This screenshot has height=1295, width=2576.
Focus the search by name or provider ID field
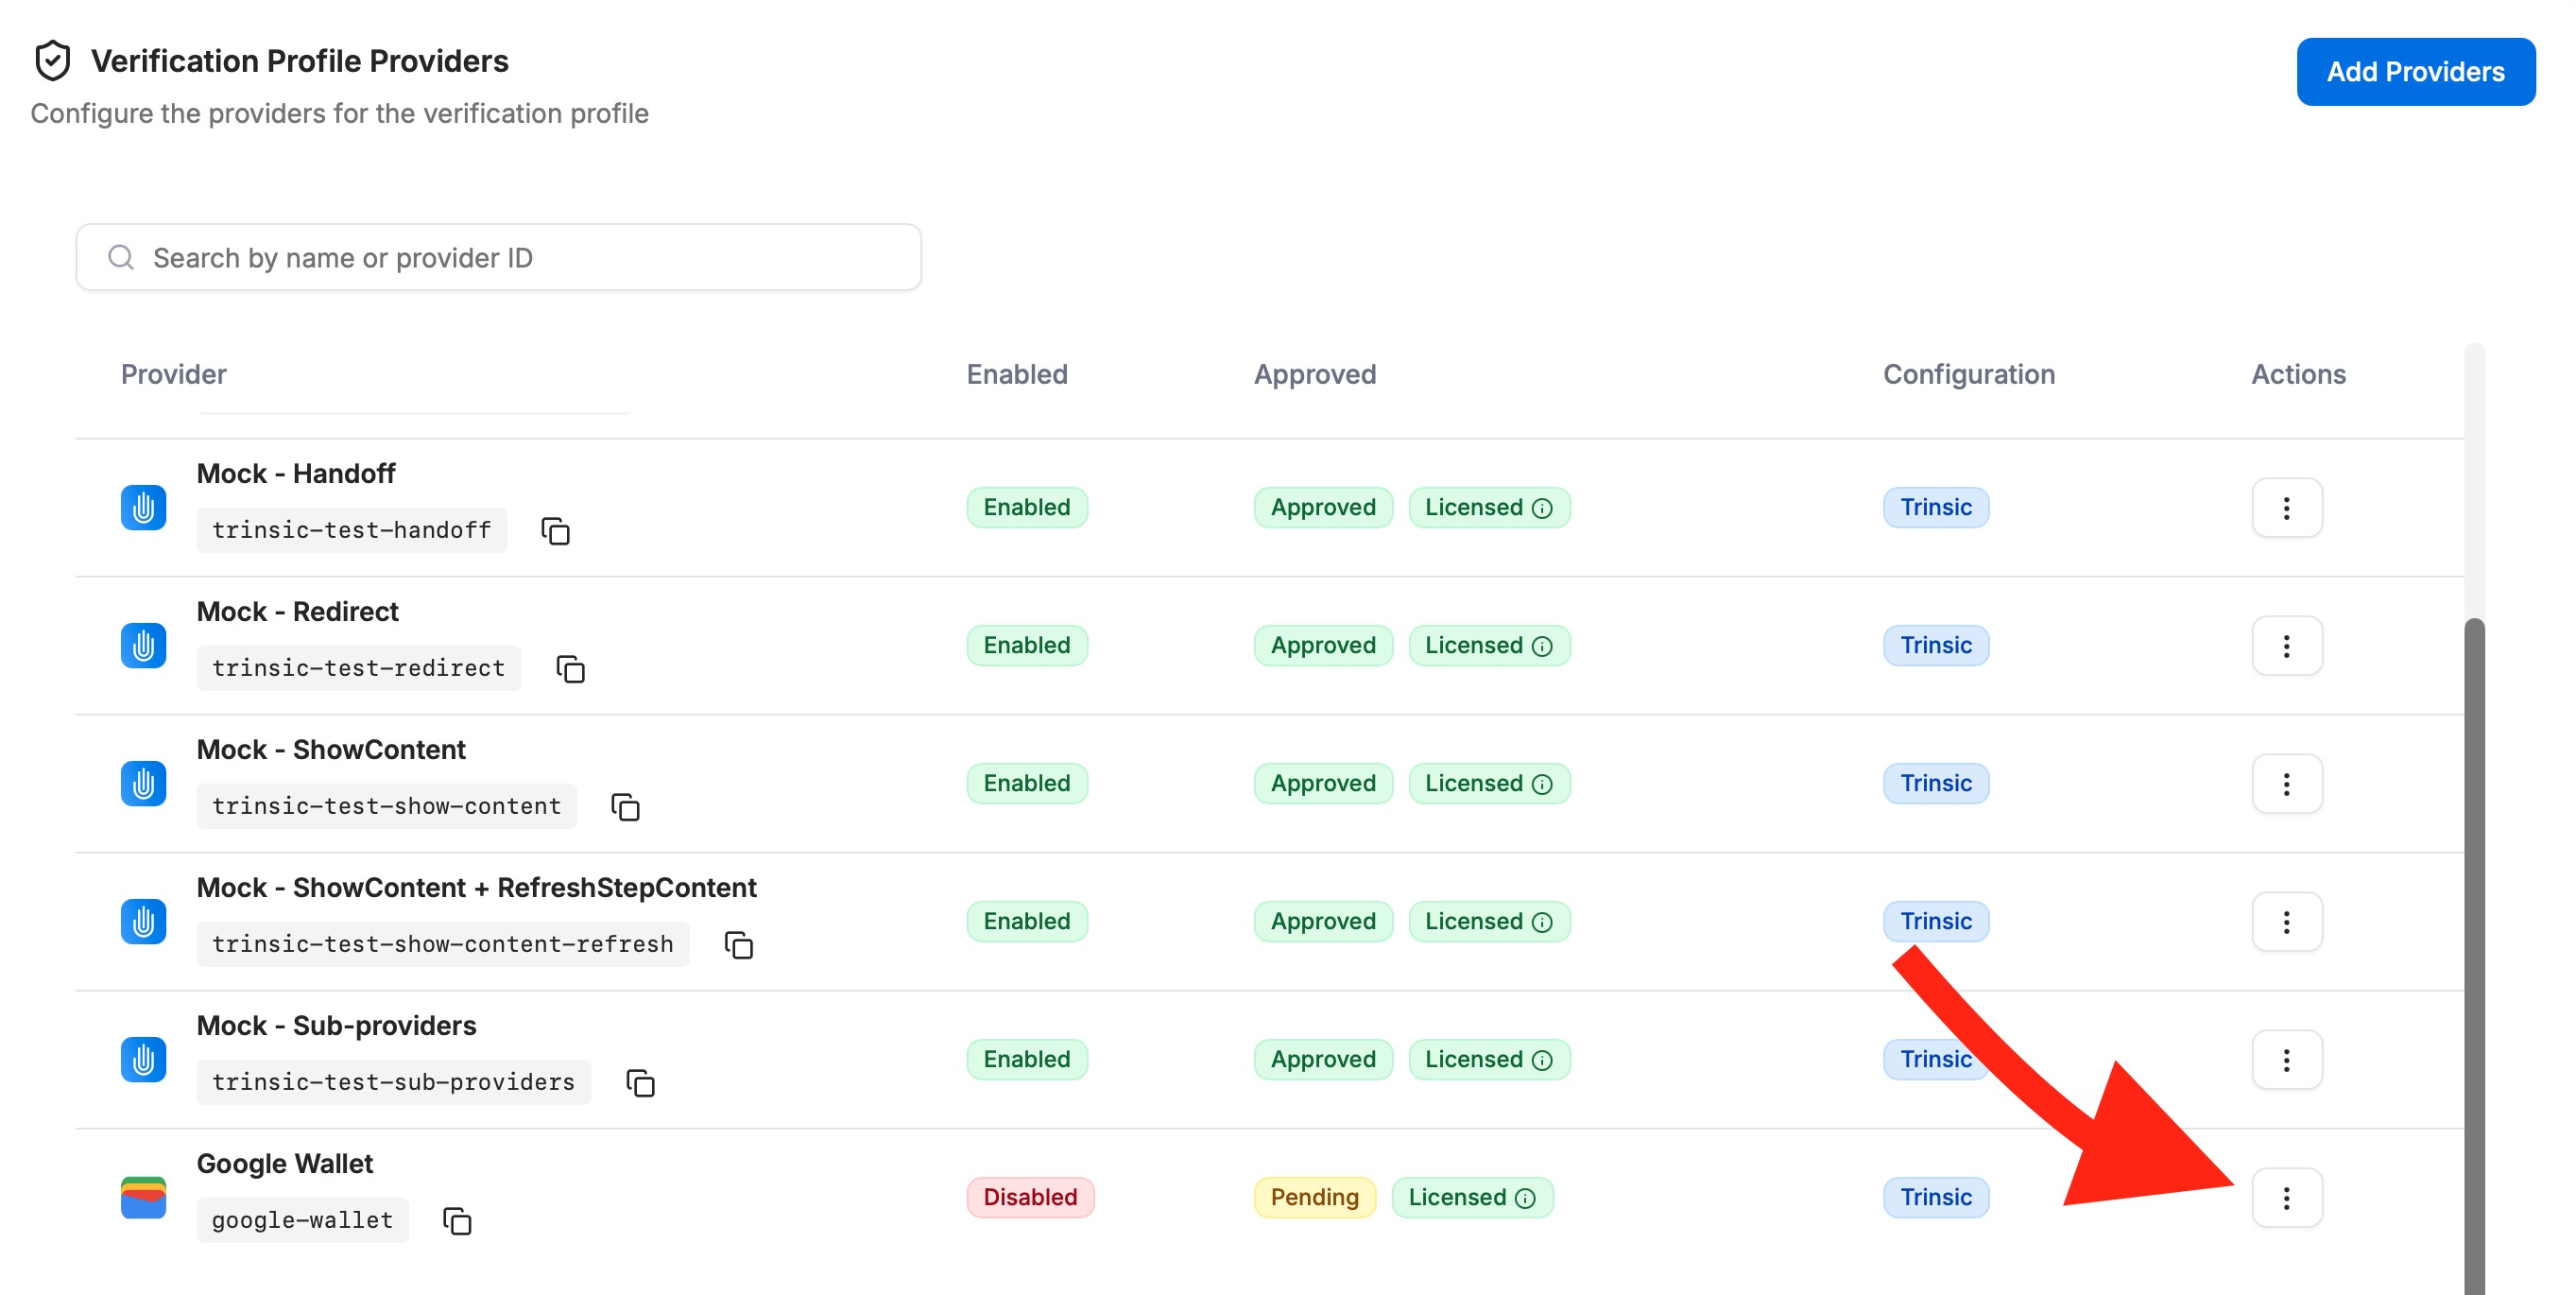pos(500,258)
